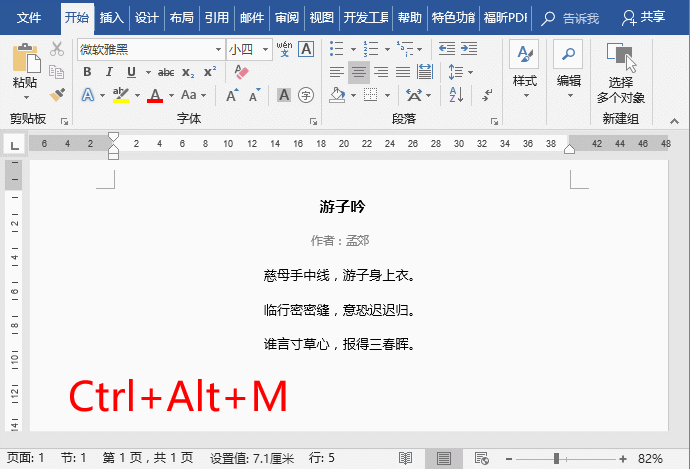The height and width of the screenshot is (469, 690).
Task: Click the Borders icon
Action: [371, 95]
